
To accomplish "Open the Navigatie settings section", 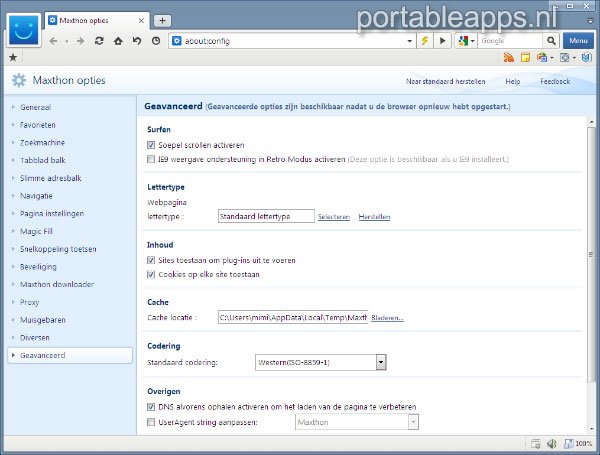I will pos(36,196).
